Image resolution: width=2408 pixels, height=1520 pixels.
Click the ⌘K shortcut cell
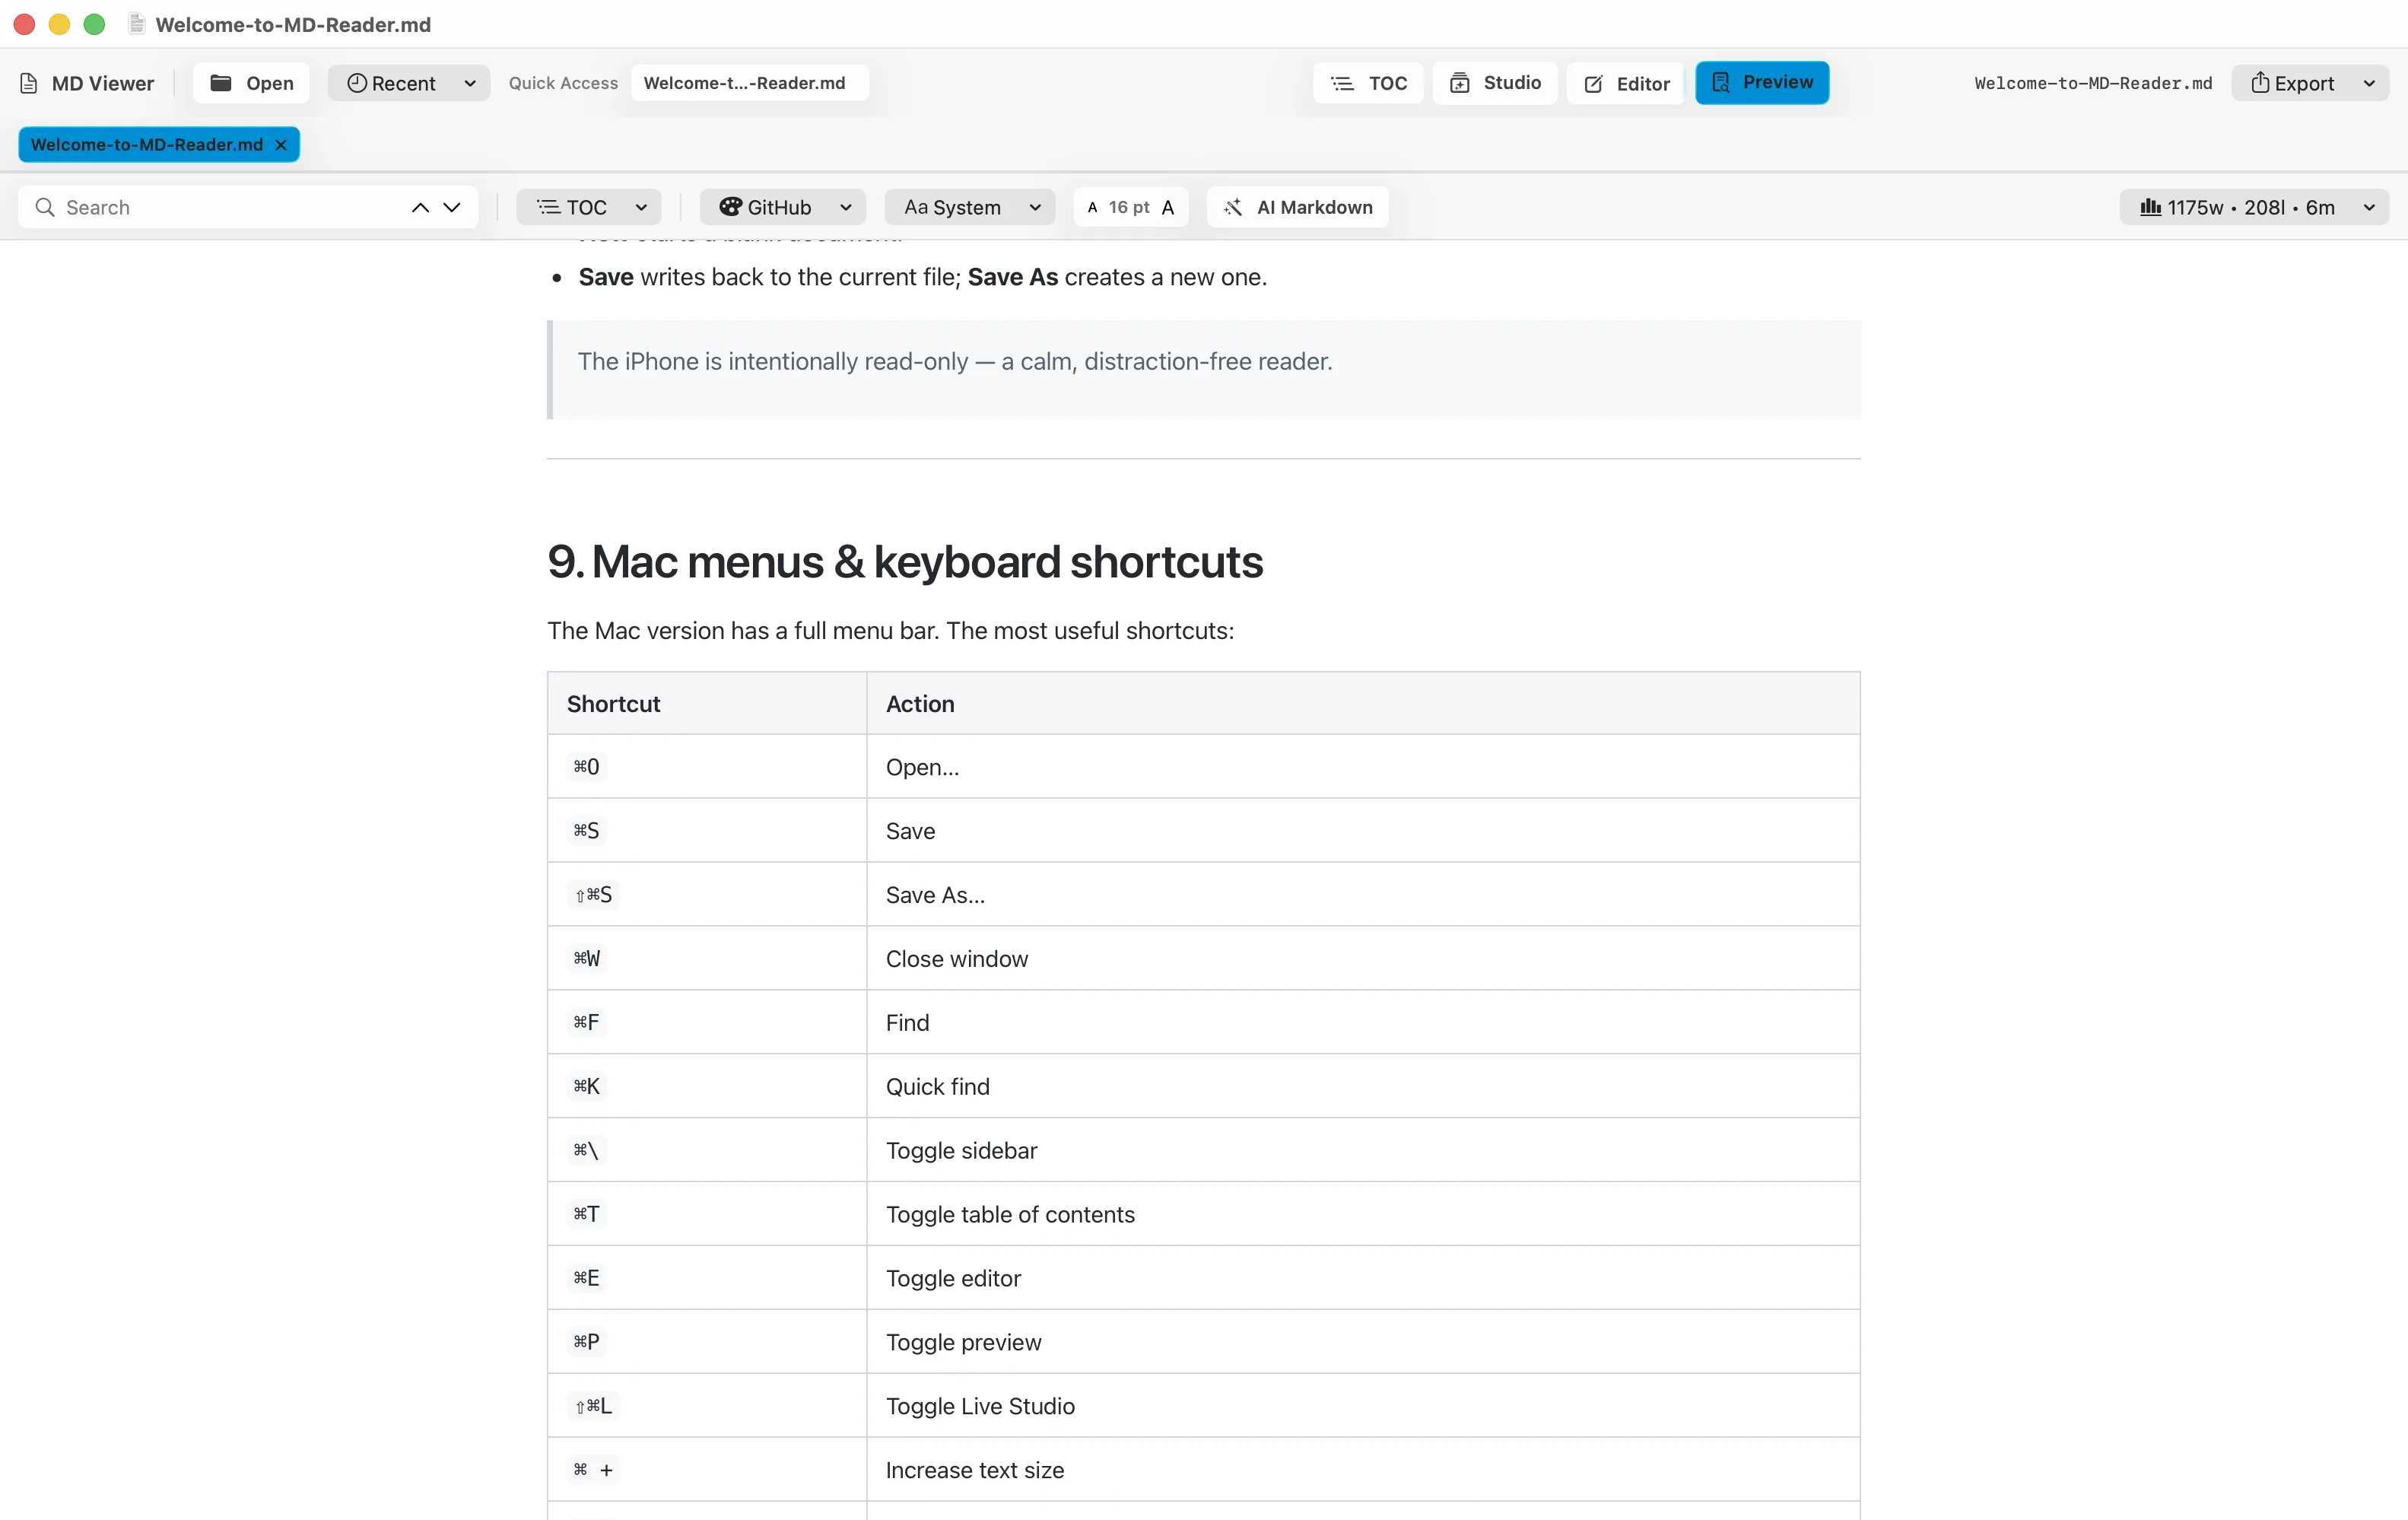[707, 1086]
